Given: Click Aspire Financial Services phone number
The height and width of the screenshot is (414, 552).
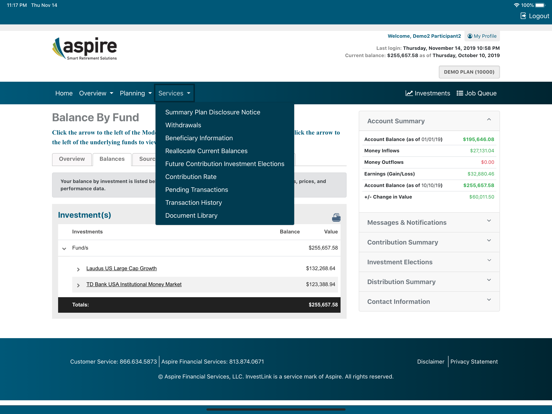Looking at the screenshot, I should click(x=246, y=362).
